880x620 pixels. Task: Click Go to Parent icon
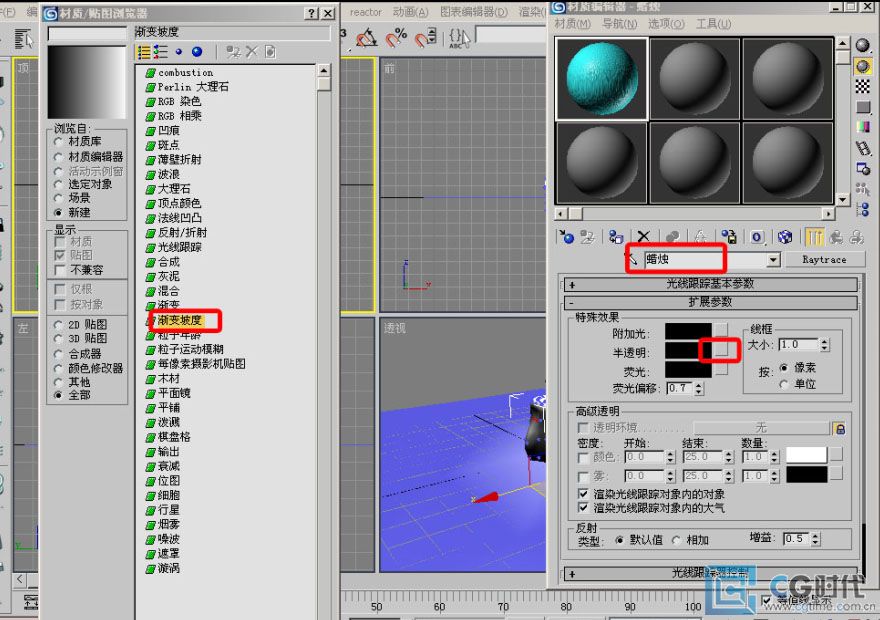[x=836, y=237]
